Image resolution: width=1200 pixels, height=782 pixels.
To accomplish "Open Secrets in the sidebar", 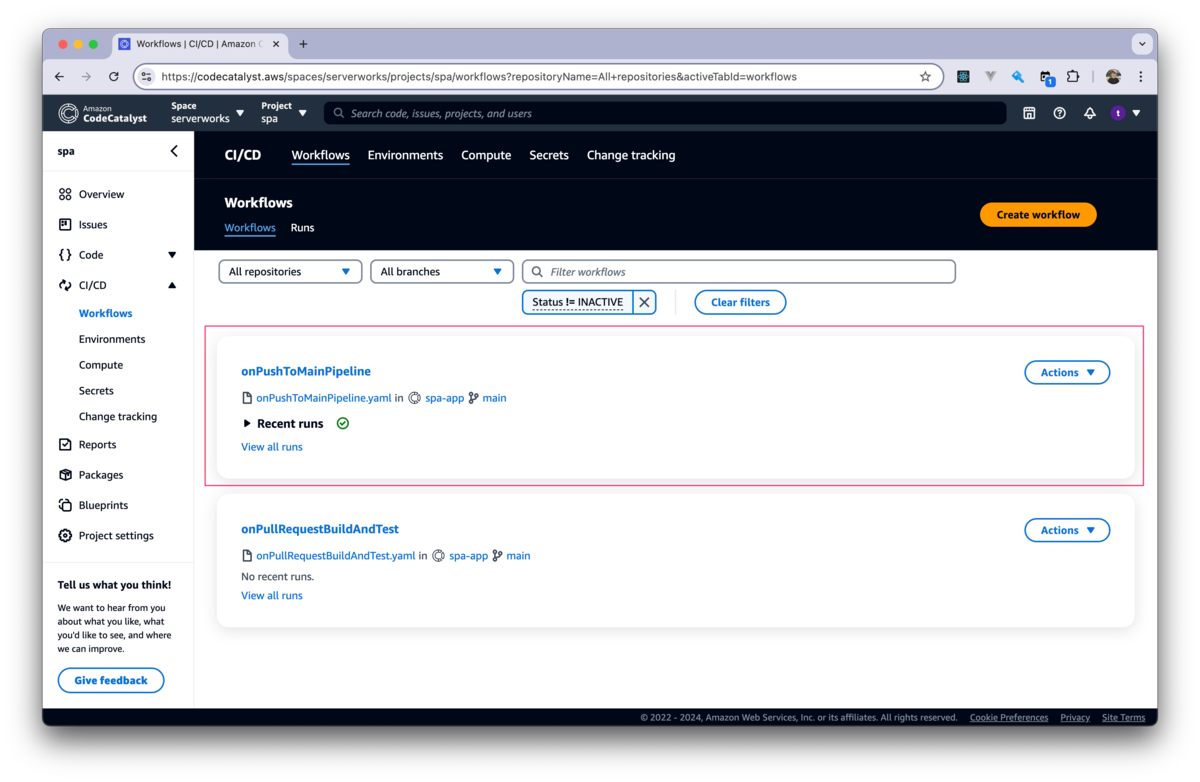I will pyautogui.click(x=96, y=391).
